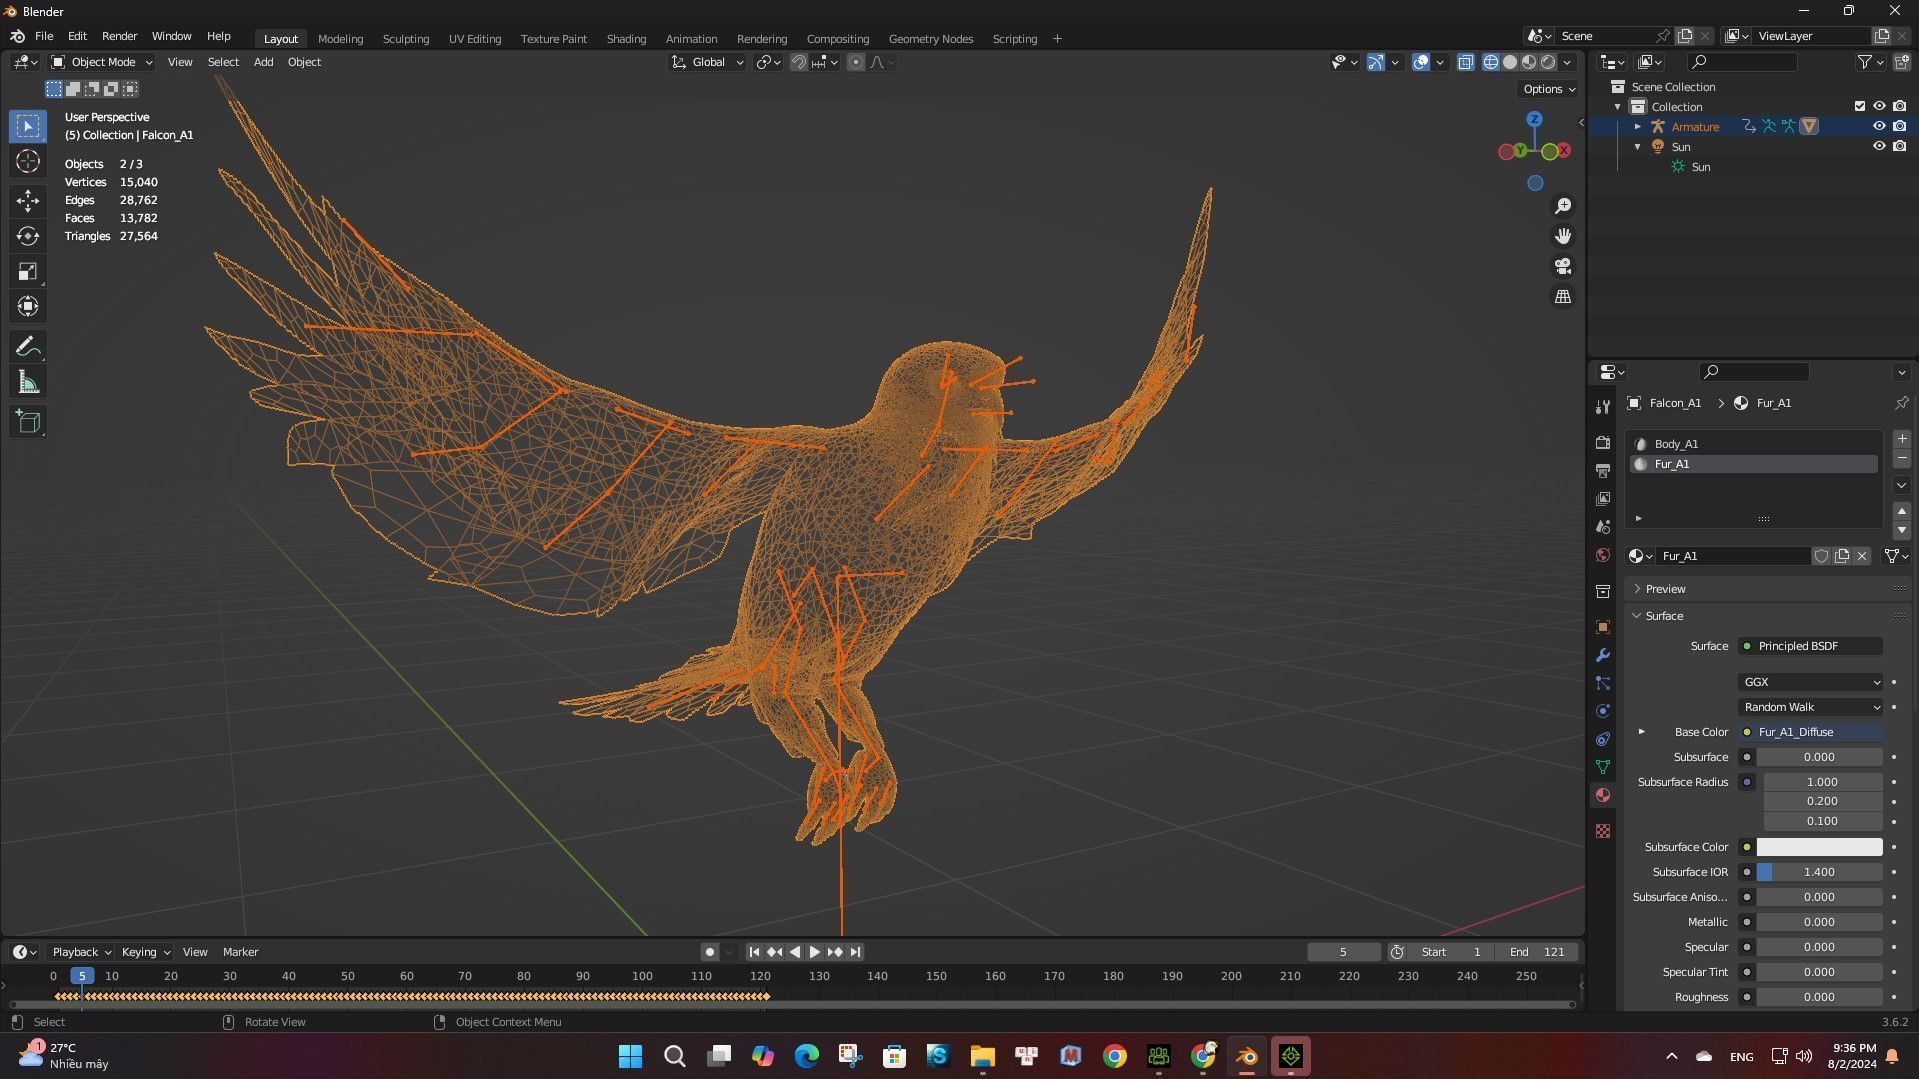Open the Render menu
This screenshot has height=1079, width=1919.
119,36
